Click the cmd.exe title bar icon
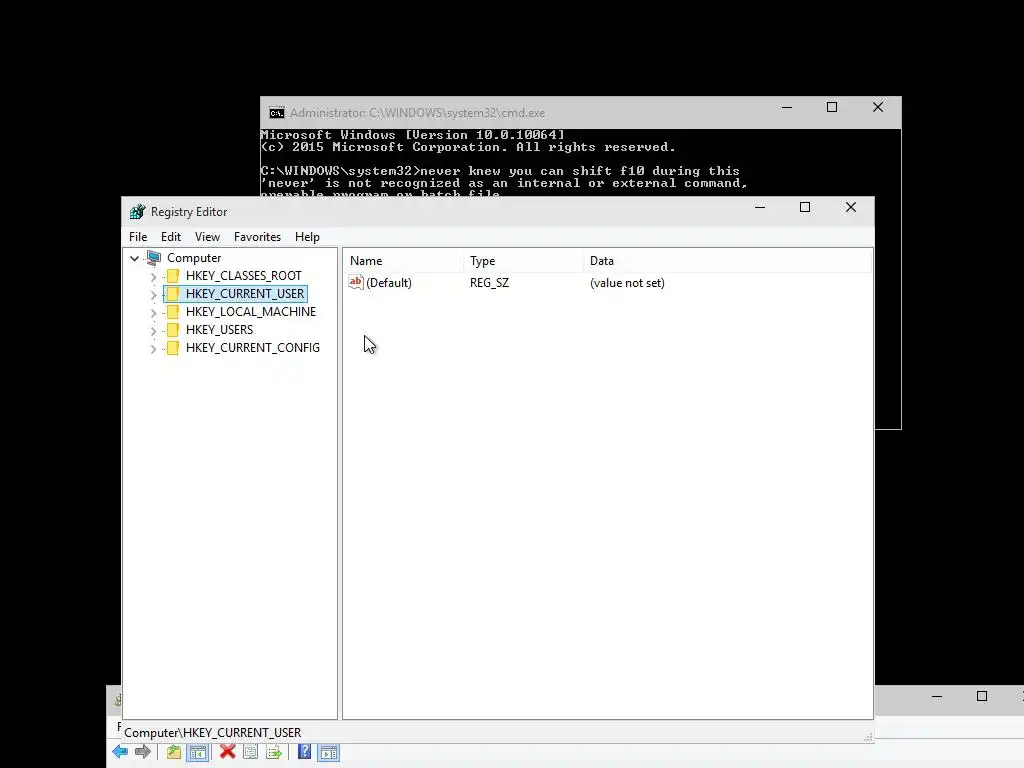This screenshot has width=1024, height=768. pos(277,113)
